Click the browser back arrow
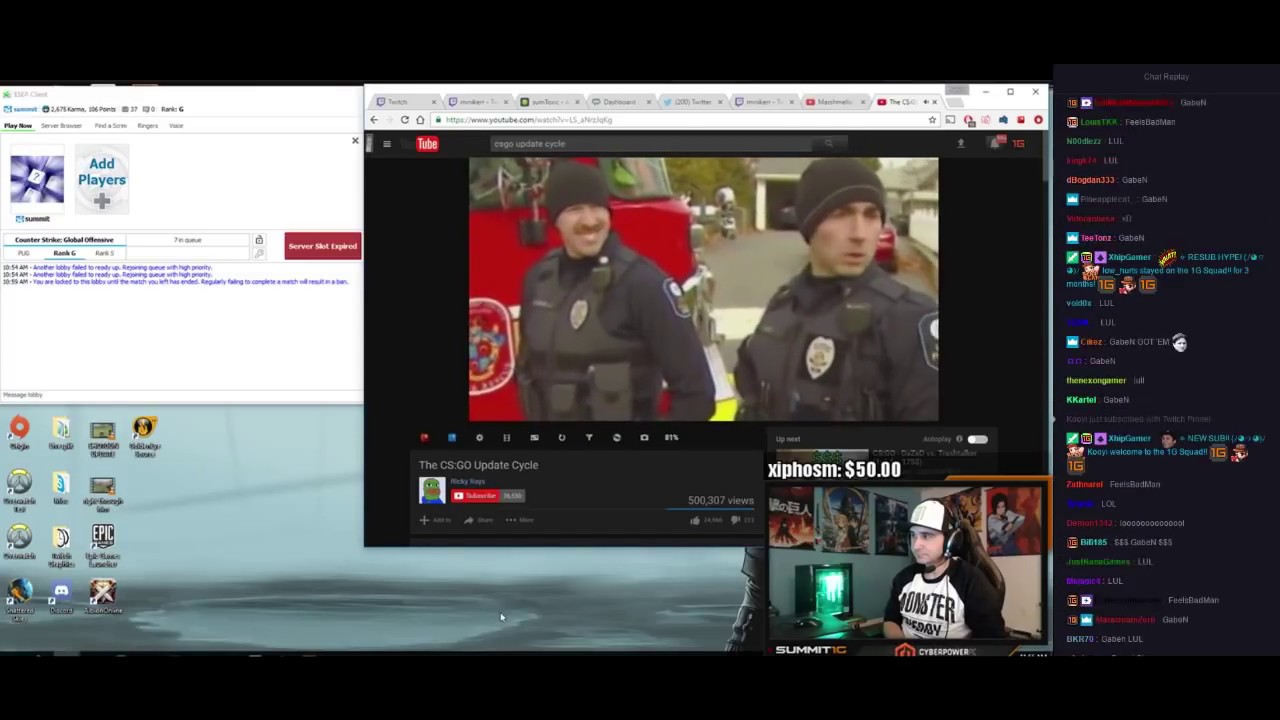Viewport: 1280px width, 720px height. (x=374, y=120)
